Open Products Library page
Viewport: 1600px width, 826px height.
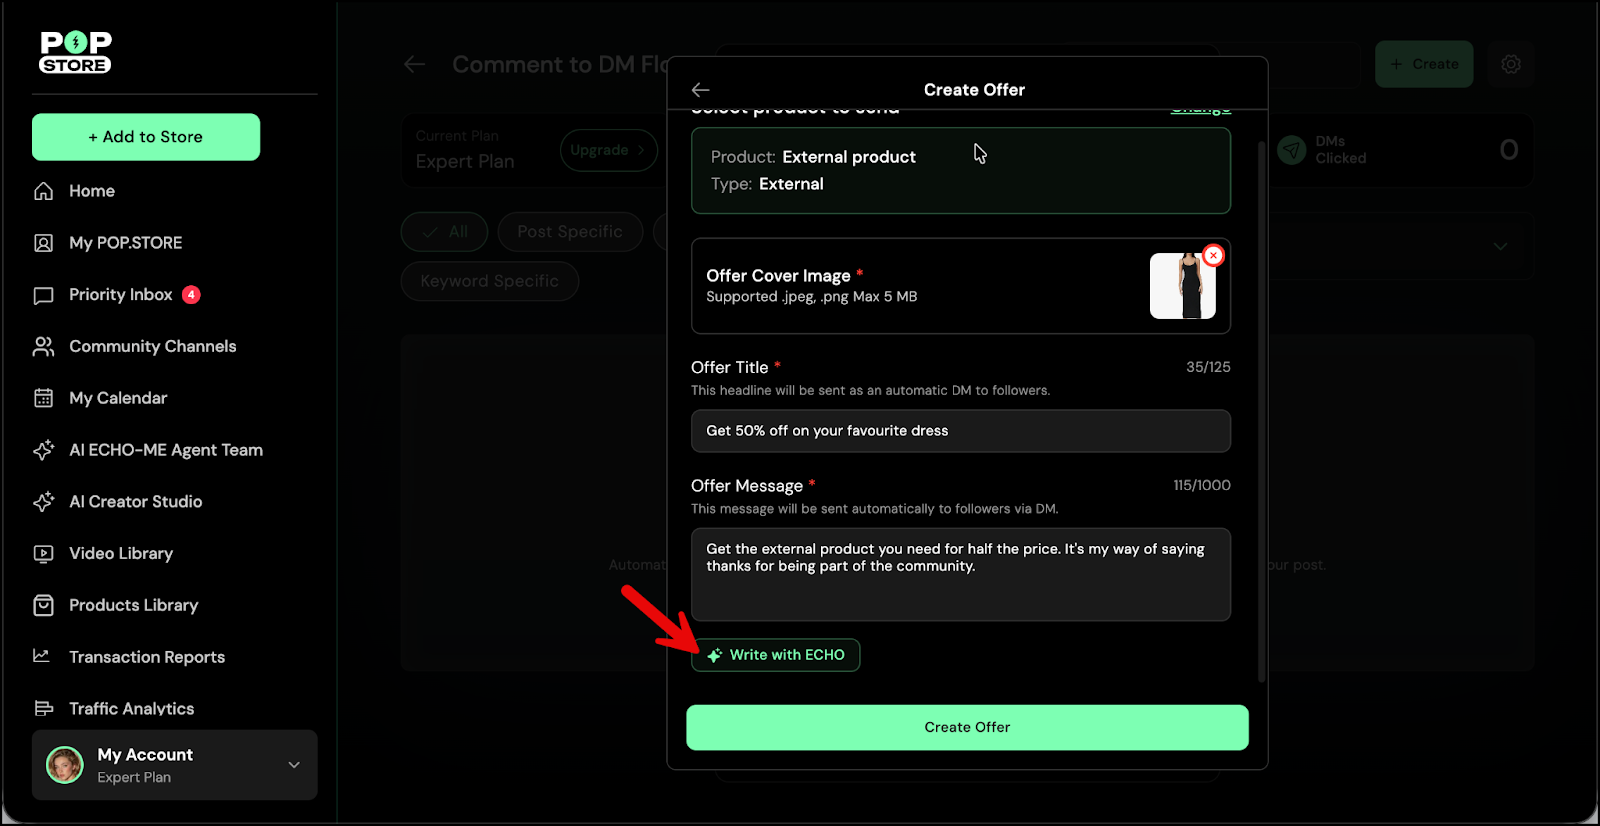[133, 606]
